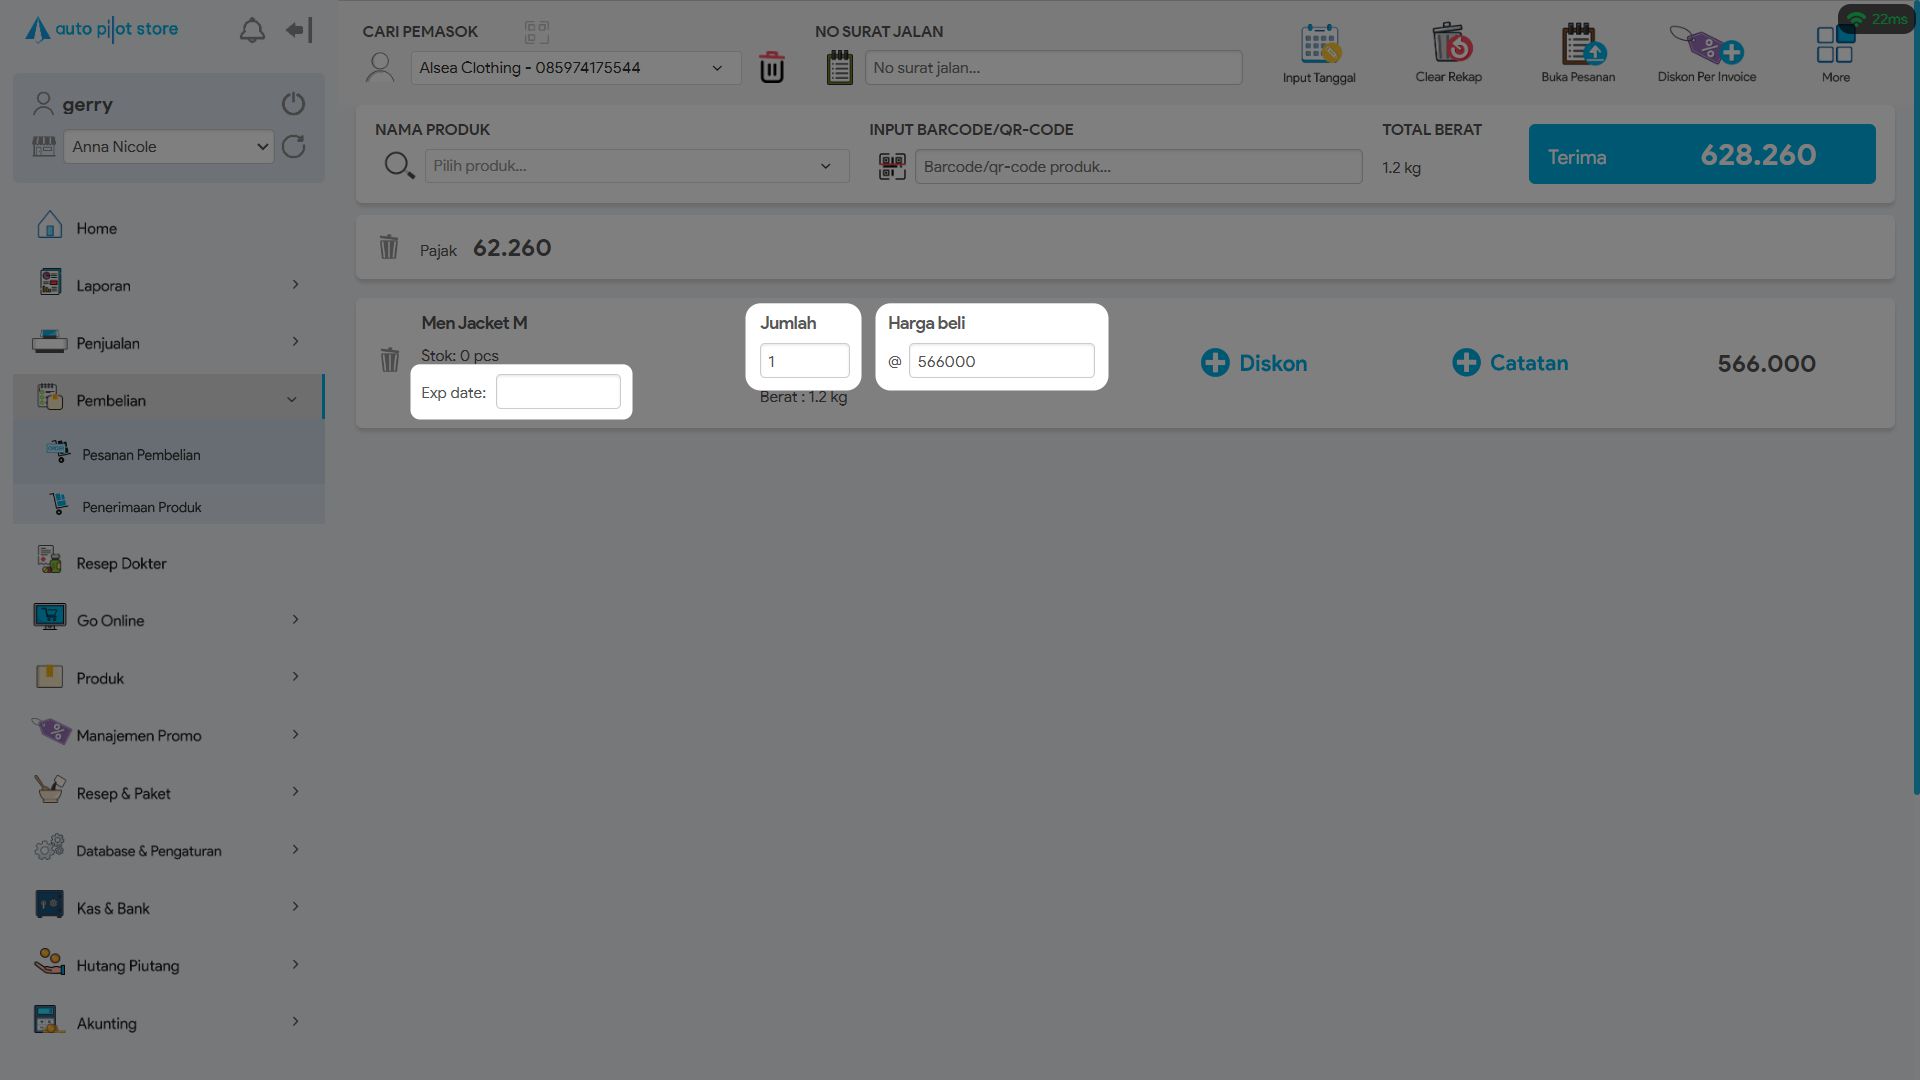Collapse sidebar with the arrow icon
Viewport: 1920px width, 1080px height.
click(x=299, y=30)
